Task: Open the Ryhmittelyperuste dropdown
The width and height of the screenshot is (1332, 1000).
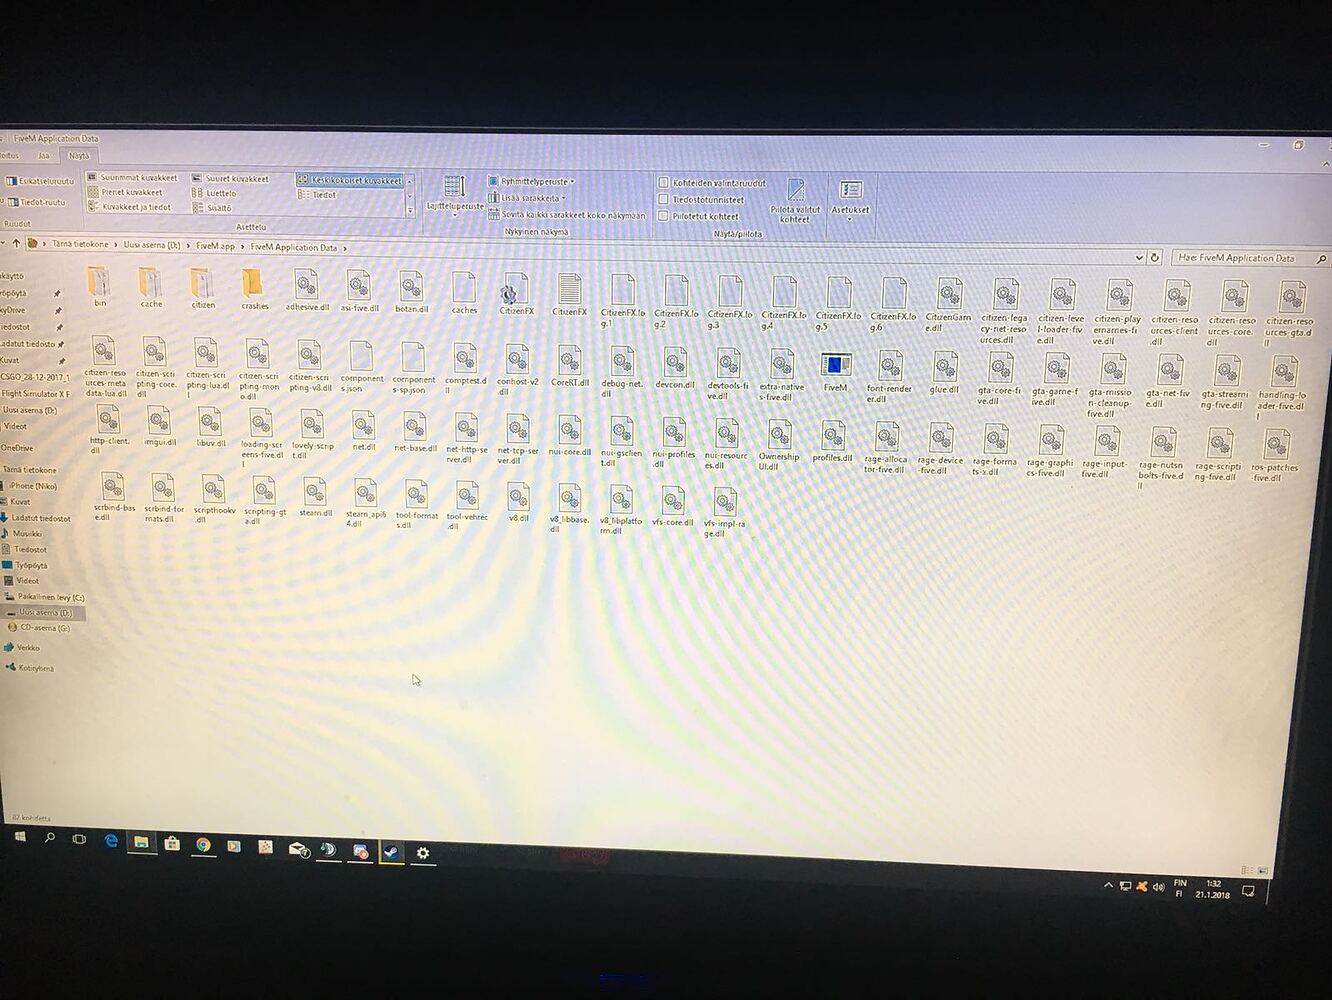Action: 531,181
